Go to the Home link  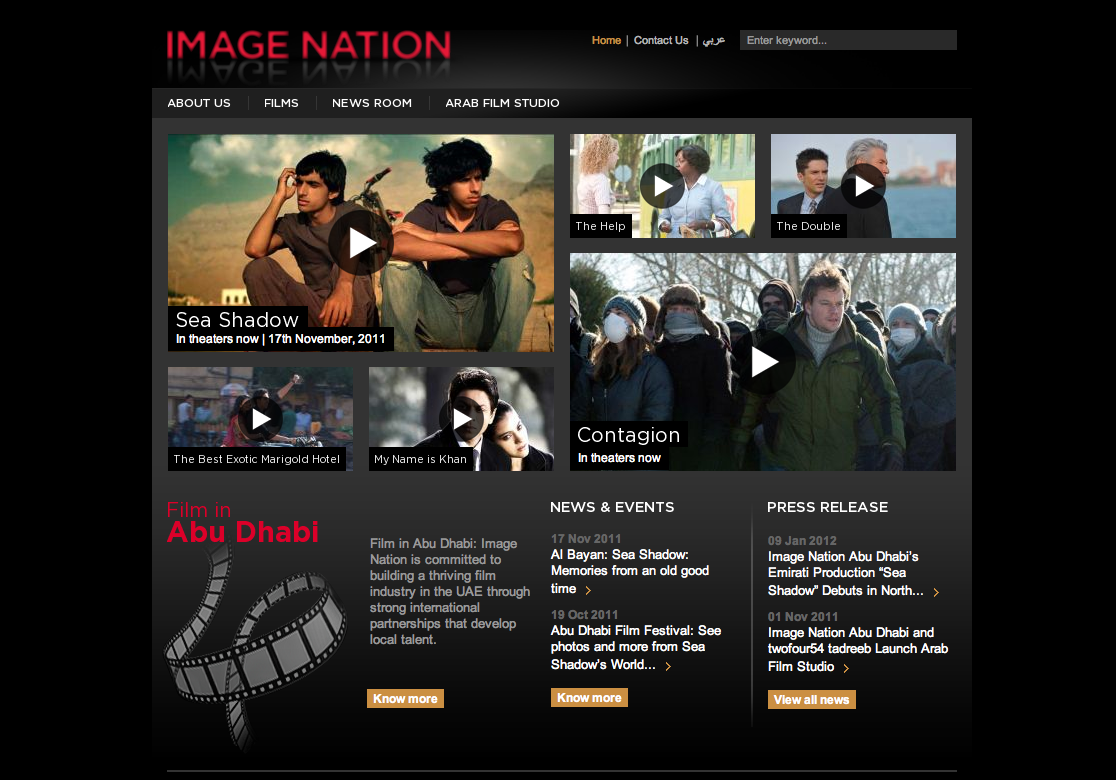tap(606, 41)
